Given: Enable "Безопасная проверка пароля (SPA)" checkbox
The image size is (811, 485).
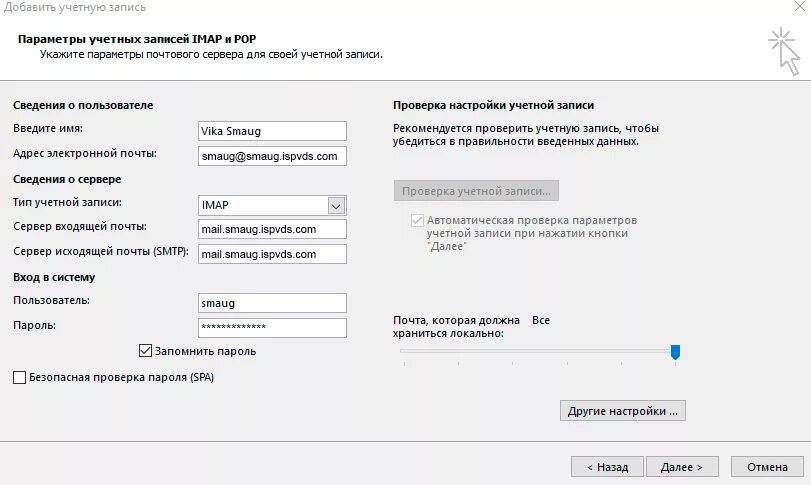Looking at the screenshot, I should coord(19,378).
